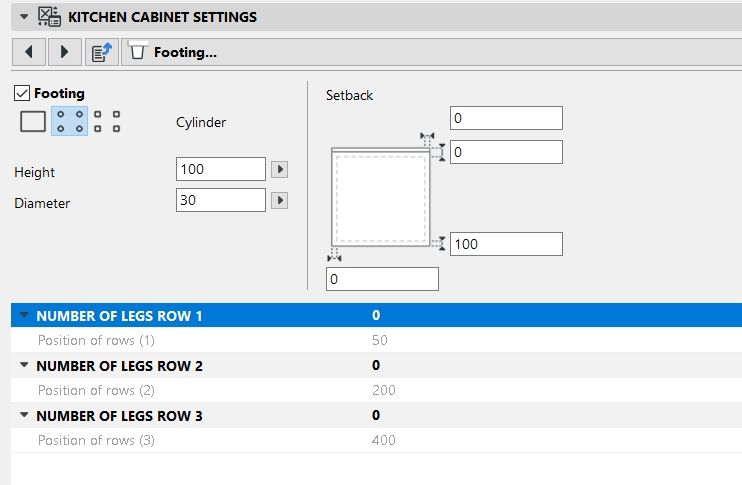Click the Kitchen Cabinet Settings panel icon
The height and width of the screenshot is (485, 742).
50,16
